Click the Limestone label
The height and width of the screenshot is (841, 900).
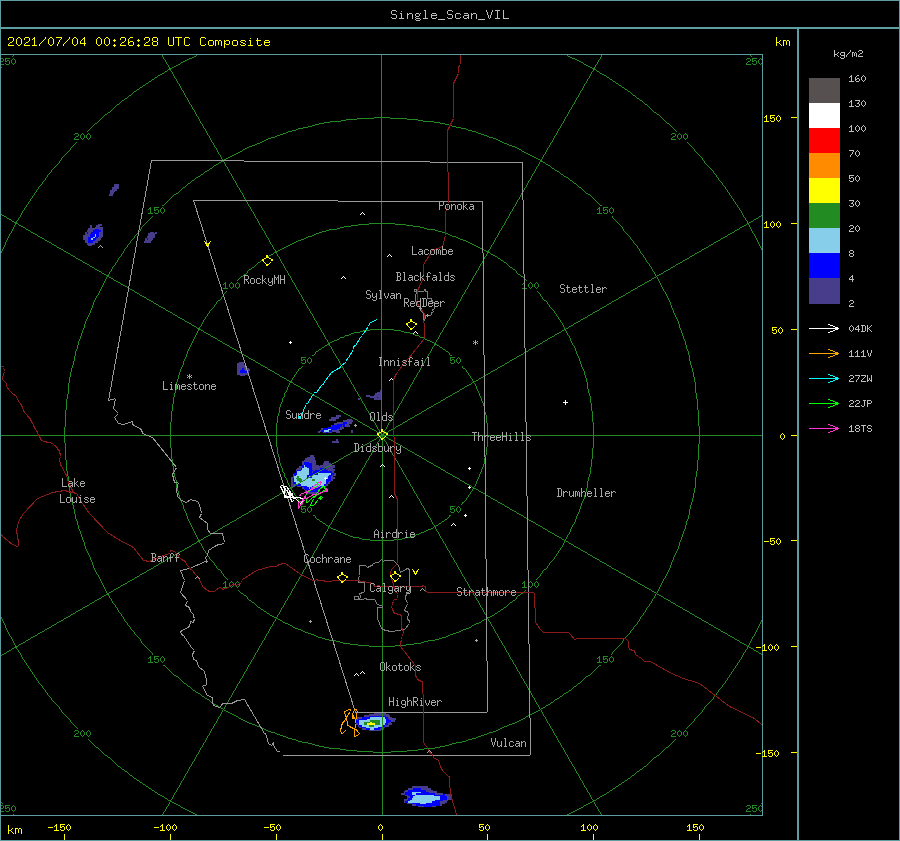click(189, 386)
